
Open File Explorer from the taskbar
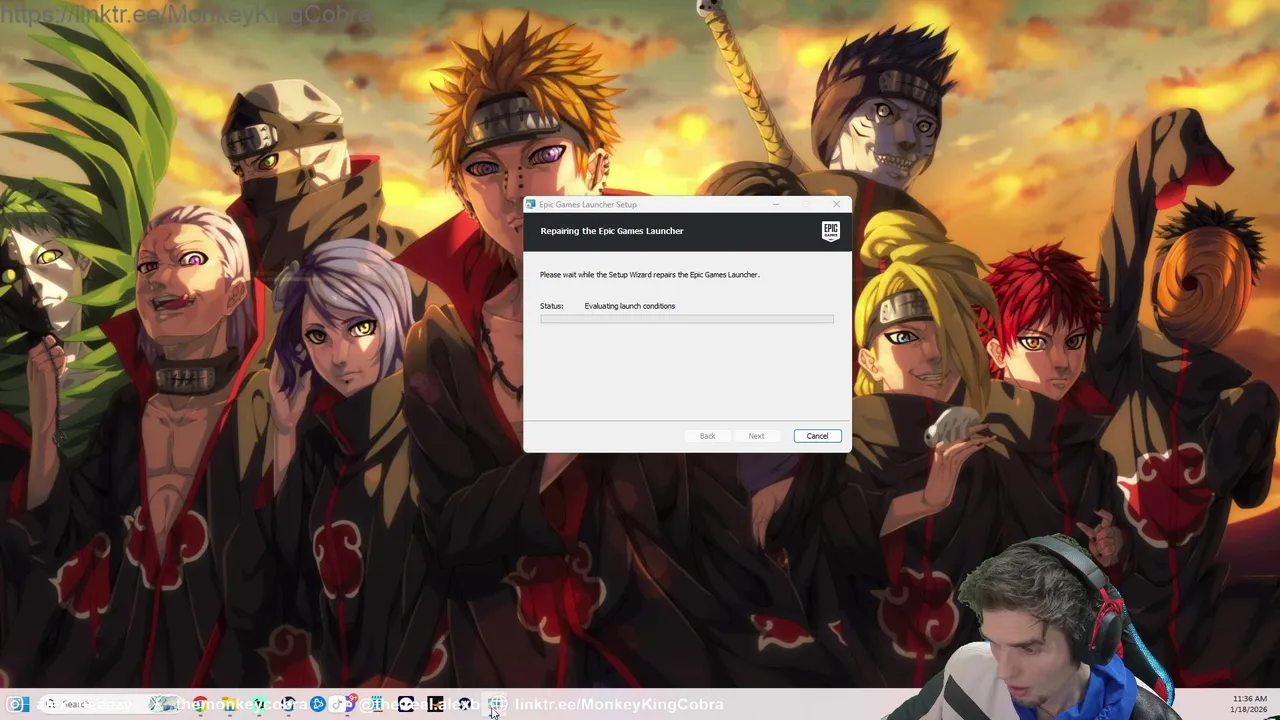point(229,704)
